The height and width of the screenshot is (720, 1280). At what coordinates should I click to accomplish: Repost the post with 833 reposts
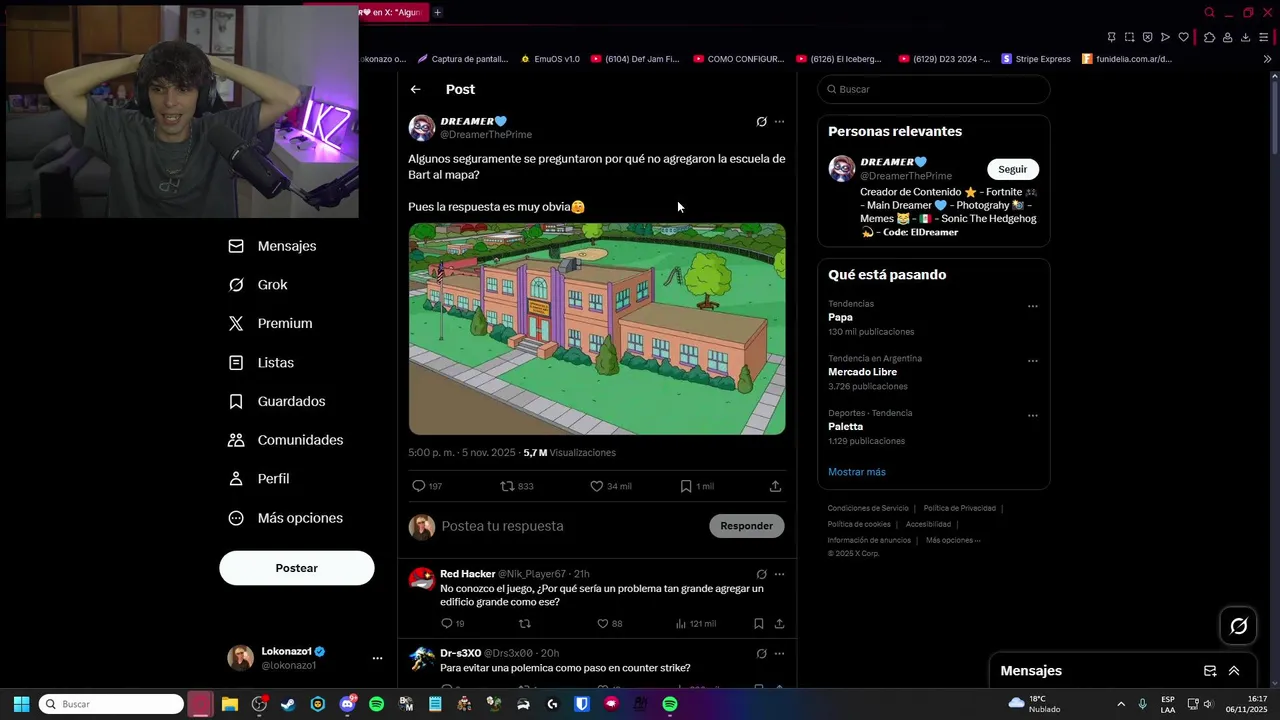[x=507, y=486]
